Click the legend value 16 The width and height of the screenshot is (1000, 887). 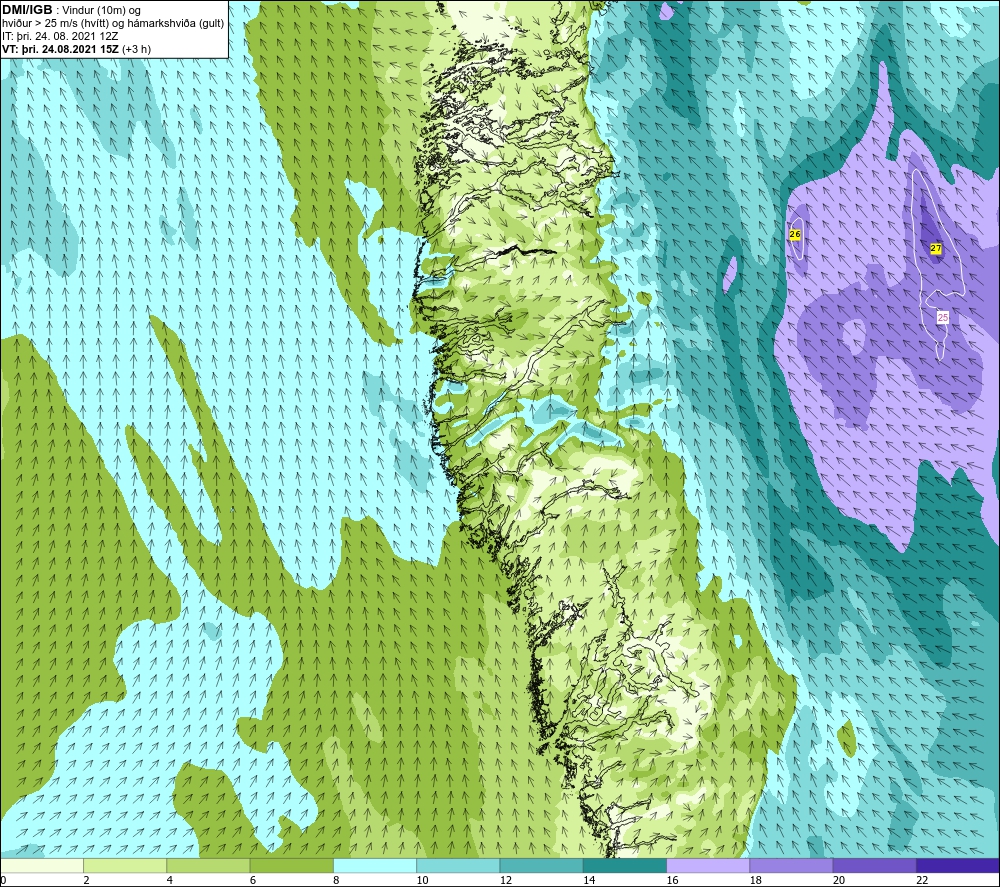(x=672, y=880)
